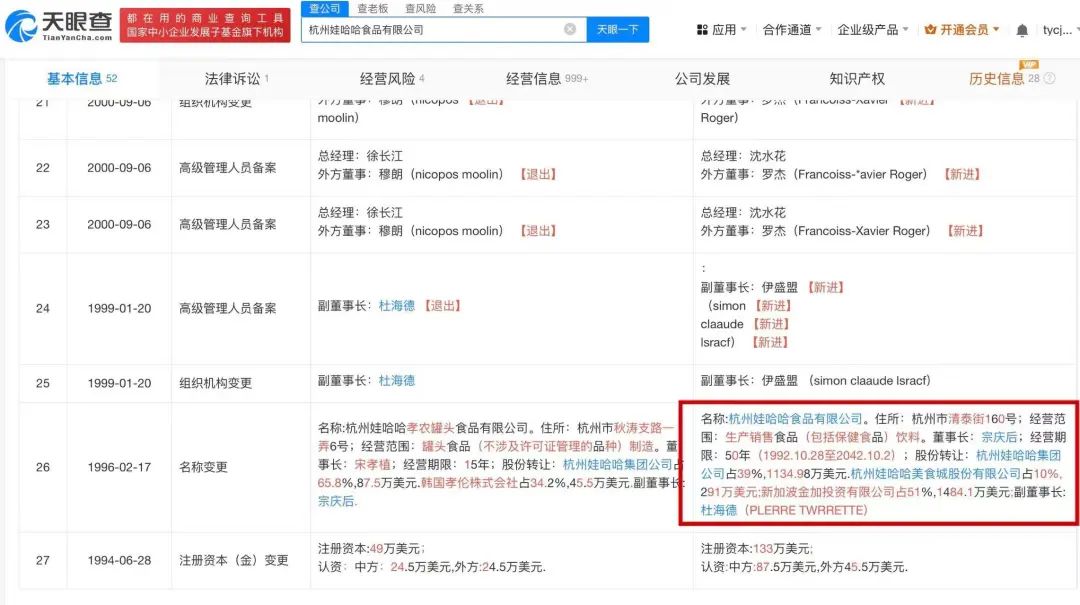Switch to the 法律诉讼 tab
This screenshot has height=605, width=1080.
pyautogui.click(x=236, y=79)
